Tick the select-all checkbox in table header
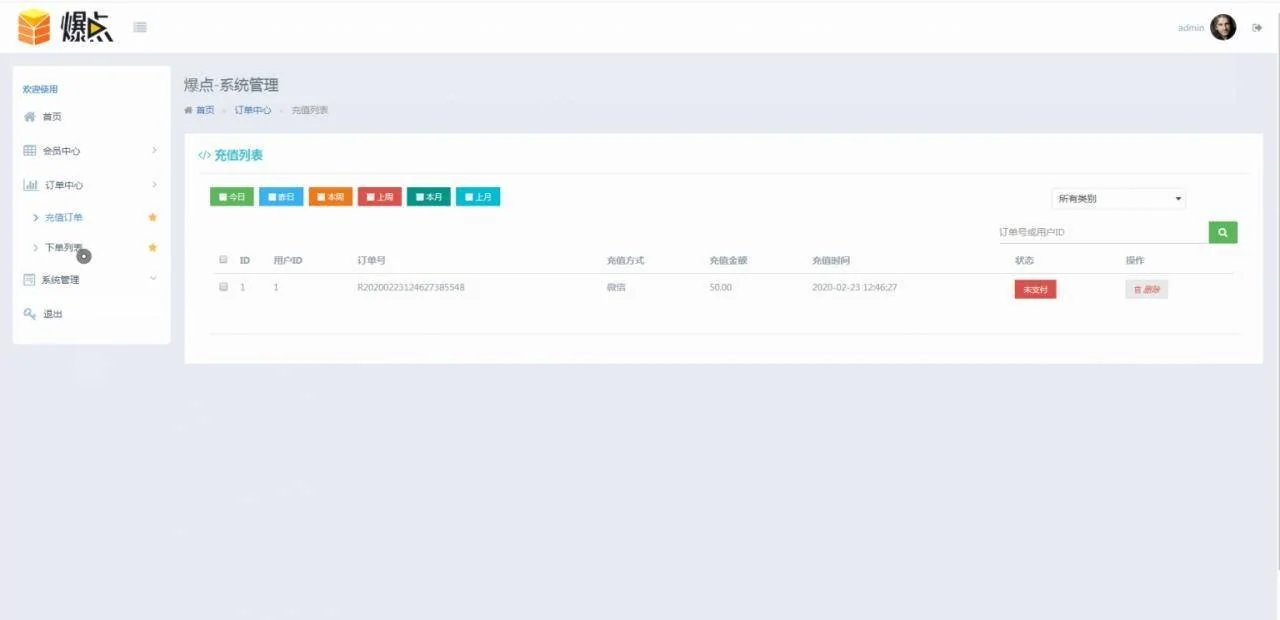 (223, 260)
